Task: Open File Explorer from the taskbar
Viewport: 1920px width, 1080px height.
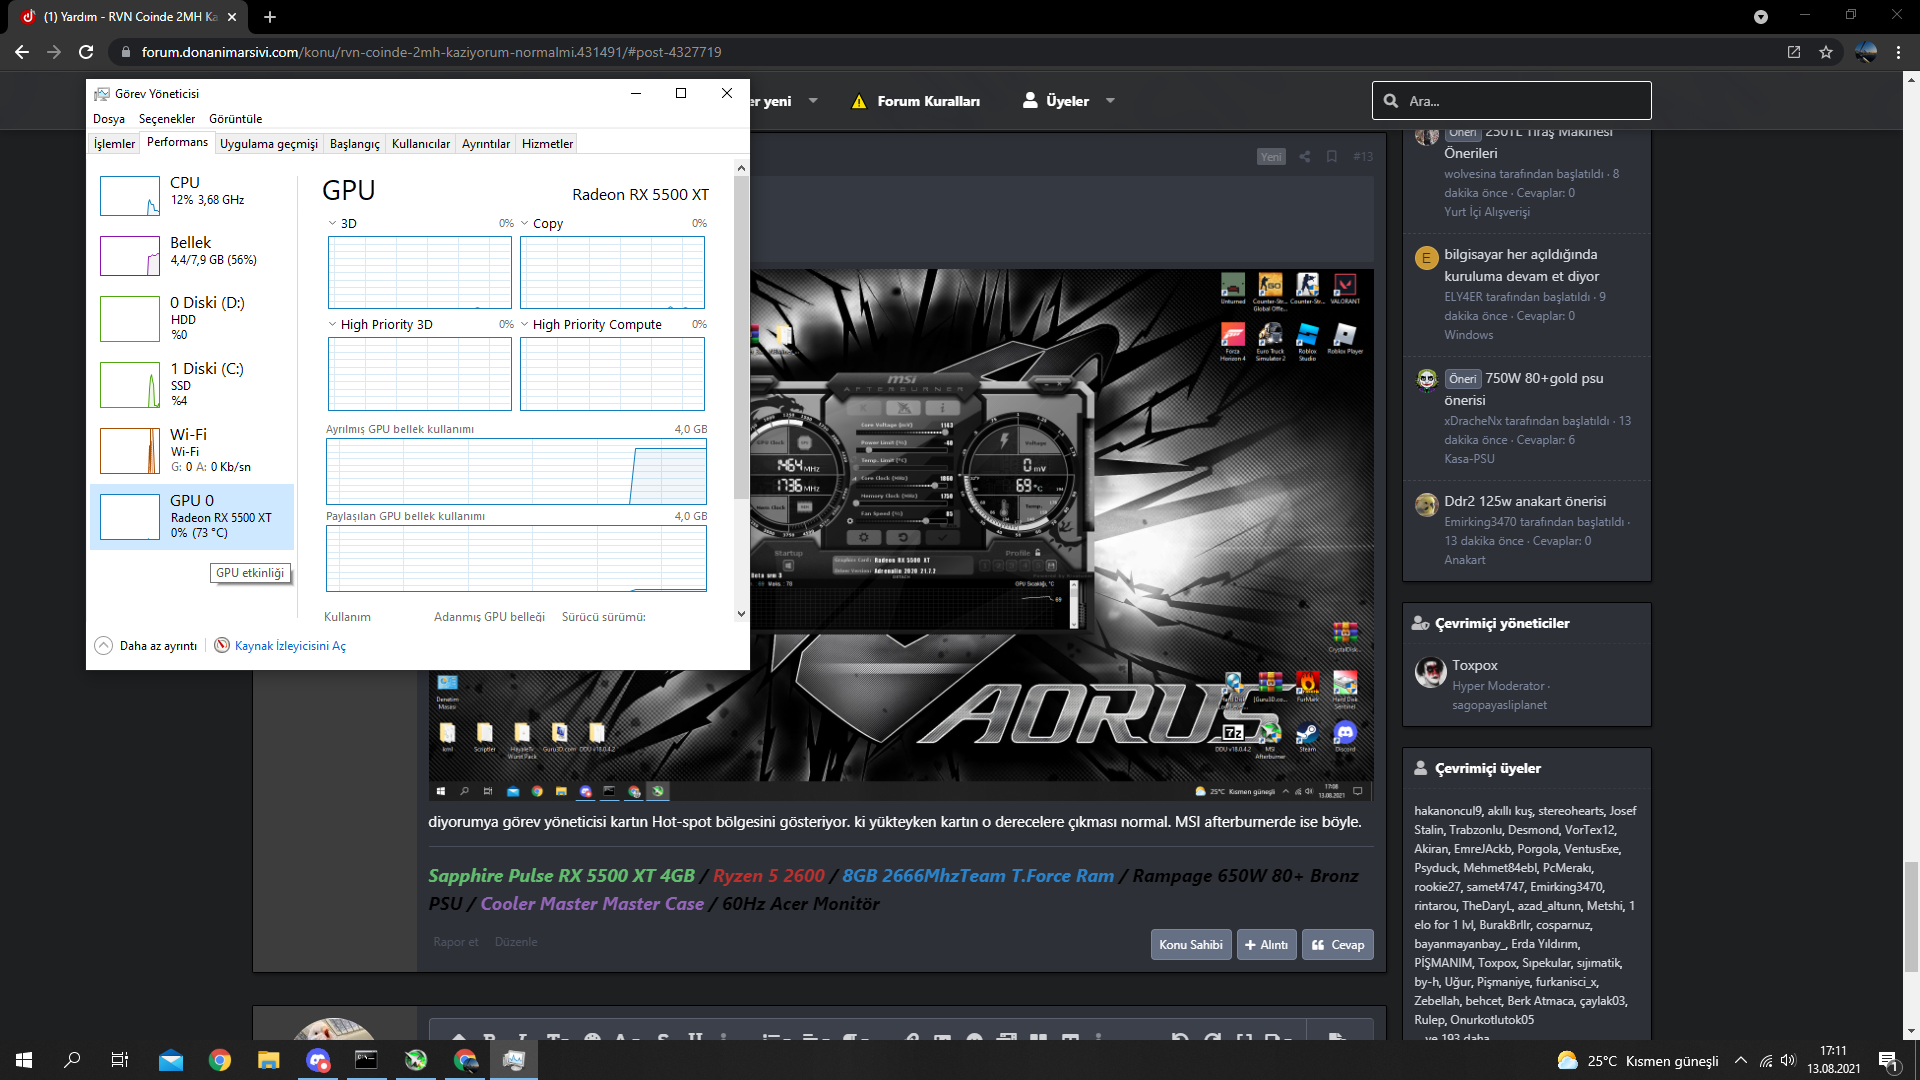Action: click(268, 1060)
